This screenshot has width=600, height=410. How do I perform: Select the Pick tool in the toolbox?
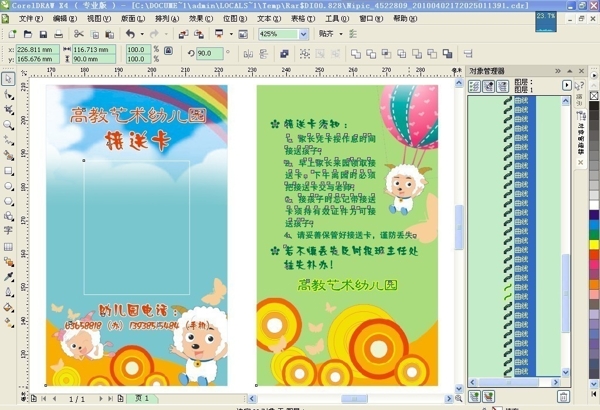(x=8, y=79)
